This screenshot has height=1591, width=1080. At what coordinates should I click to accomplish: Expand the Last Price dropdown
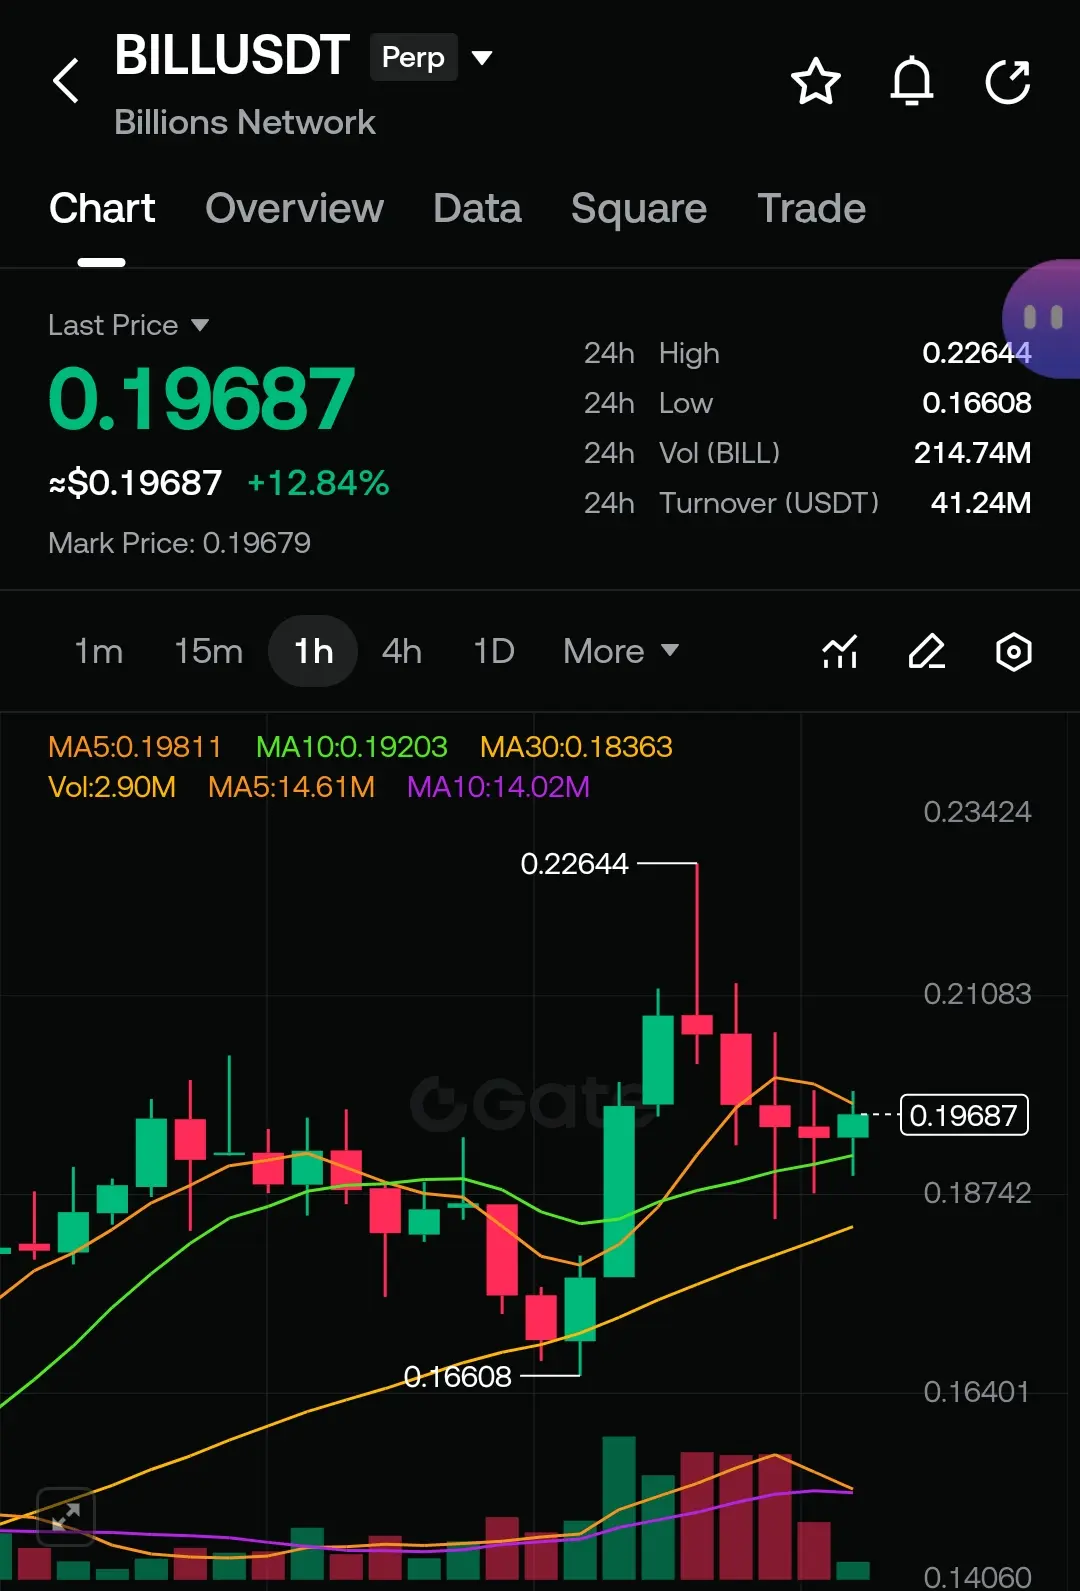tap(129, 325)
